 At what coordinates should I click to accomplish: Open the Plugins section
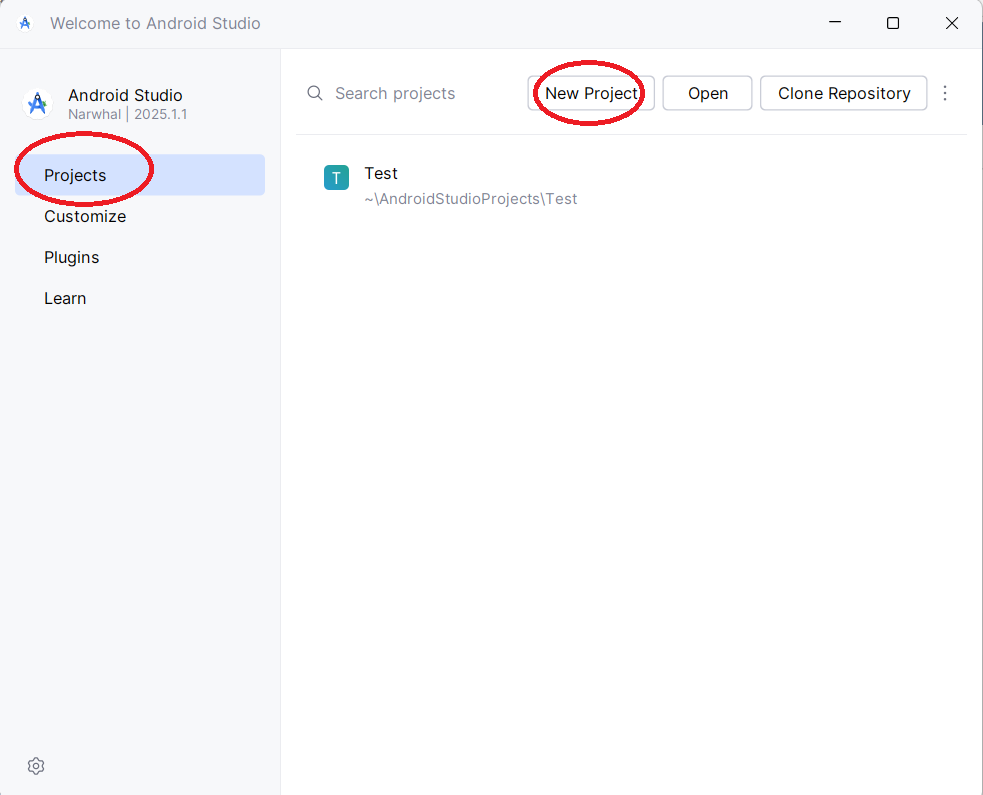(x=72, y=257)
